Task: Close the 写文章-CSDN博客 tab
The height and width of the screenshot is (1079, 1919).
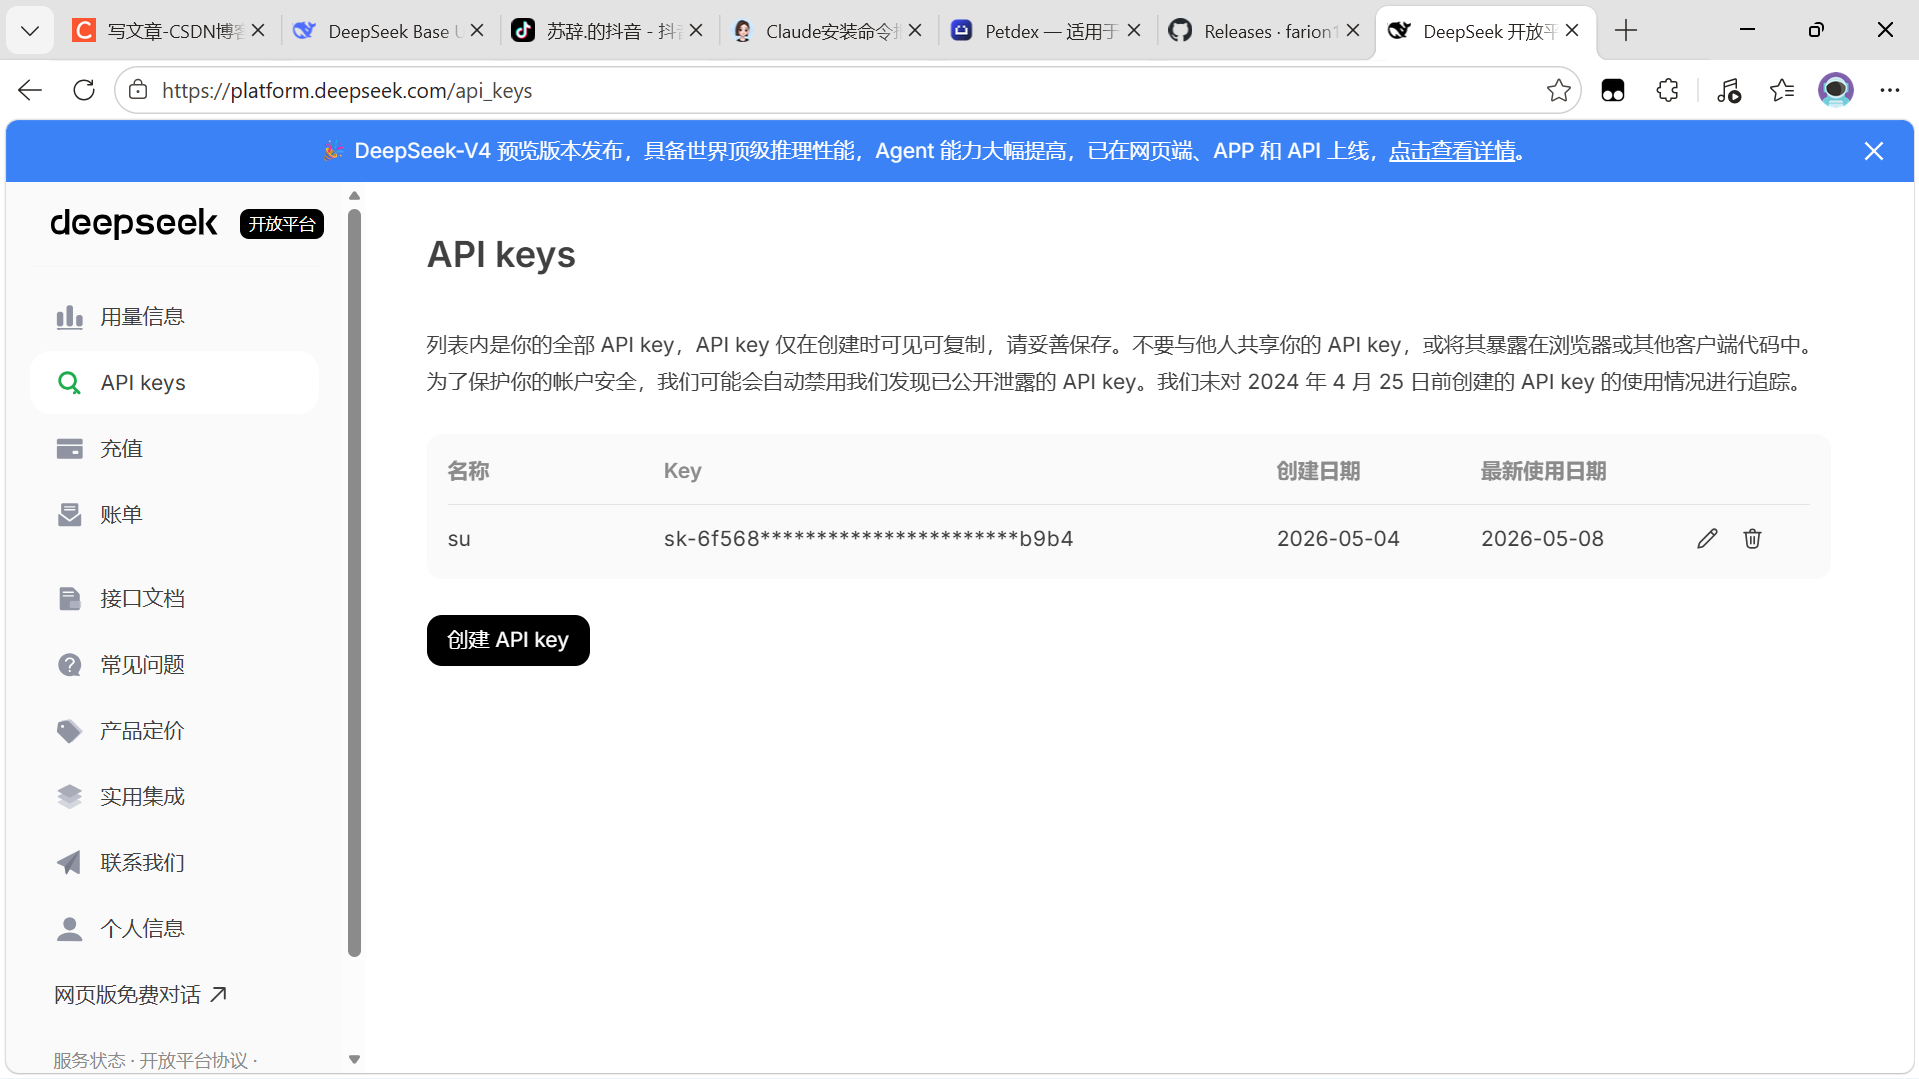Action: [x=258, y=31]
